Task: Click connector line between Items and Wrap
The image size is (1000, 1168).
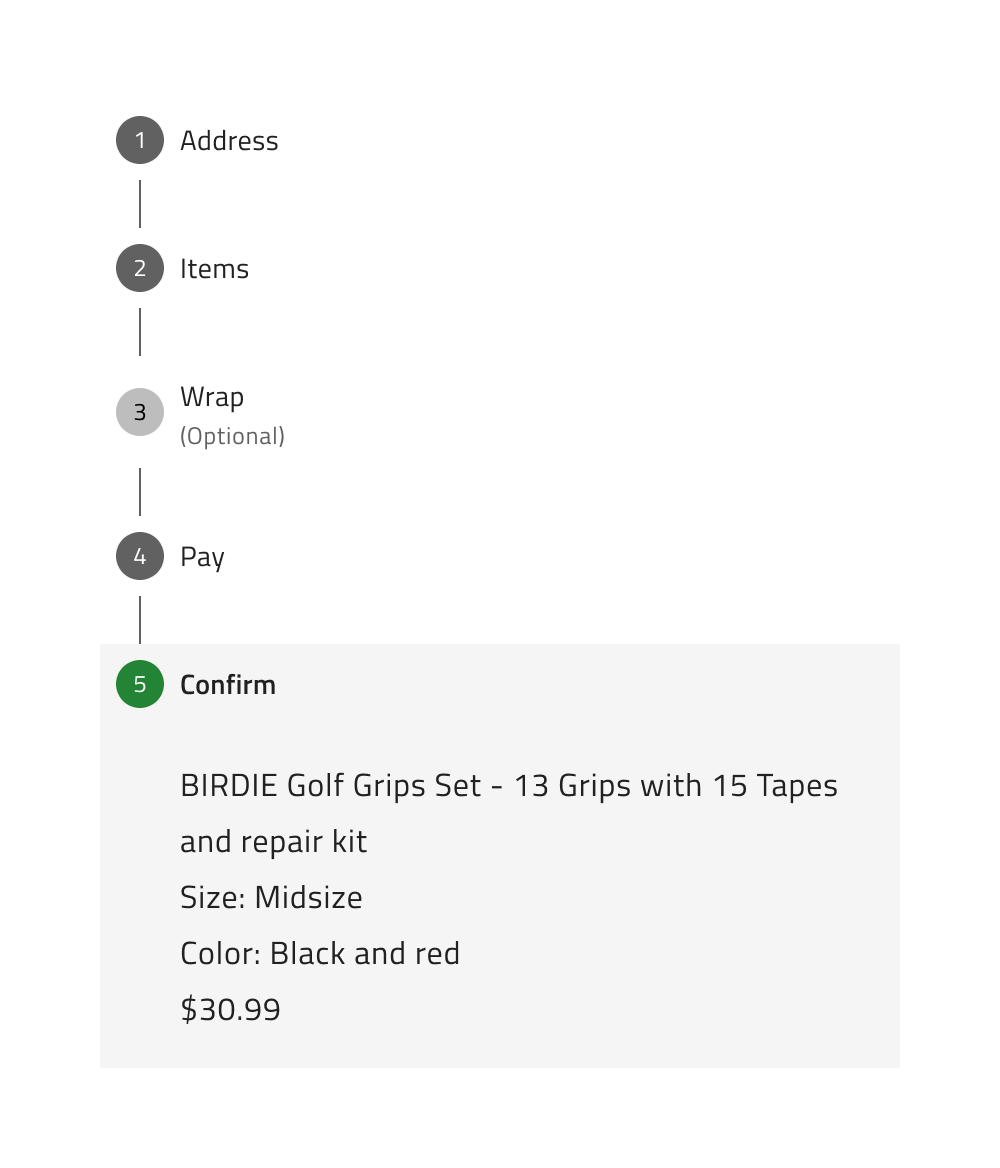Action: 140,332
